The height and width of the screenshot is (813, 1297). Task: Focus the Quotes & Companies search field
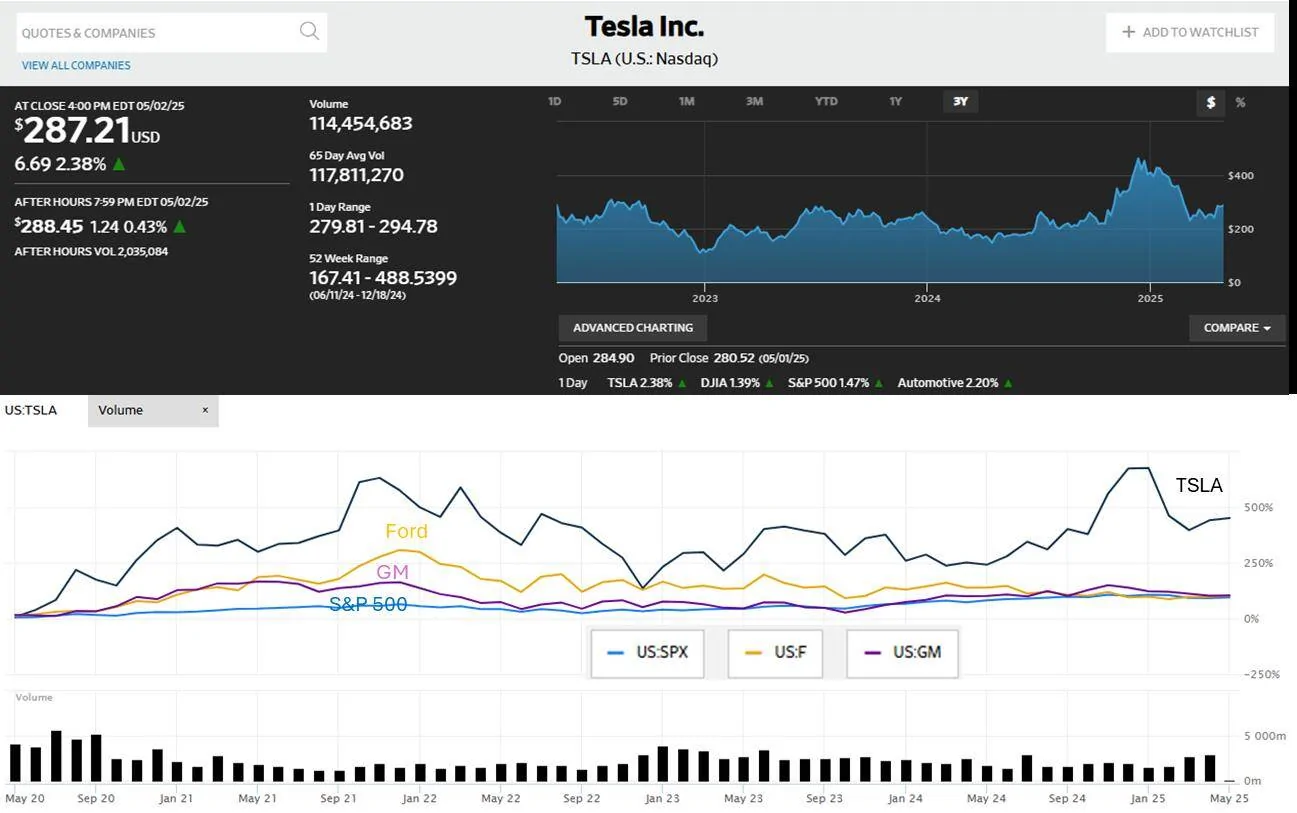click(x=172, y=32)
